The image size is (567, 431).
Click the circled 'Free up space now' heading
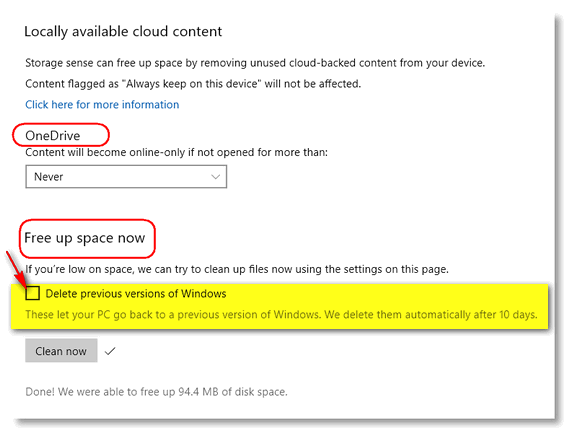[x=85, y=238]
